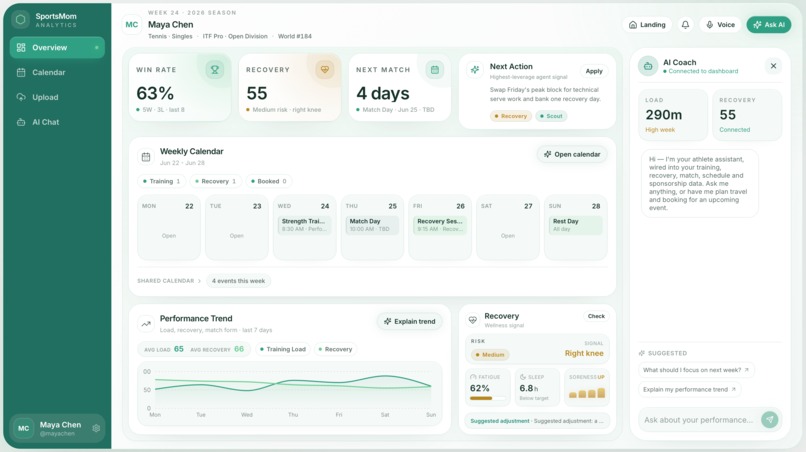
Task: Click the Load 290m card in AI Coach
Action: [673, 115]
